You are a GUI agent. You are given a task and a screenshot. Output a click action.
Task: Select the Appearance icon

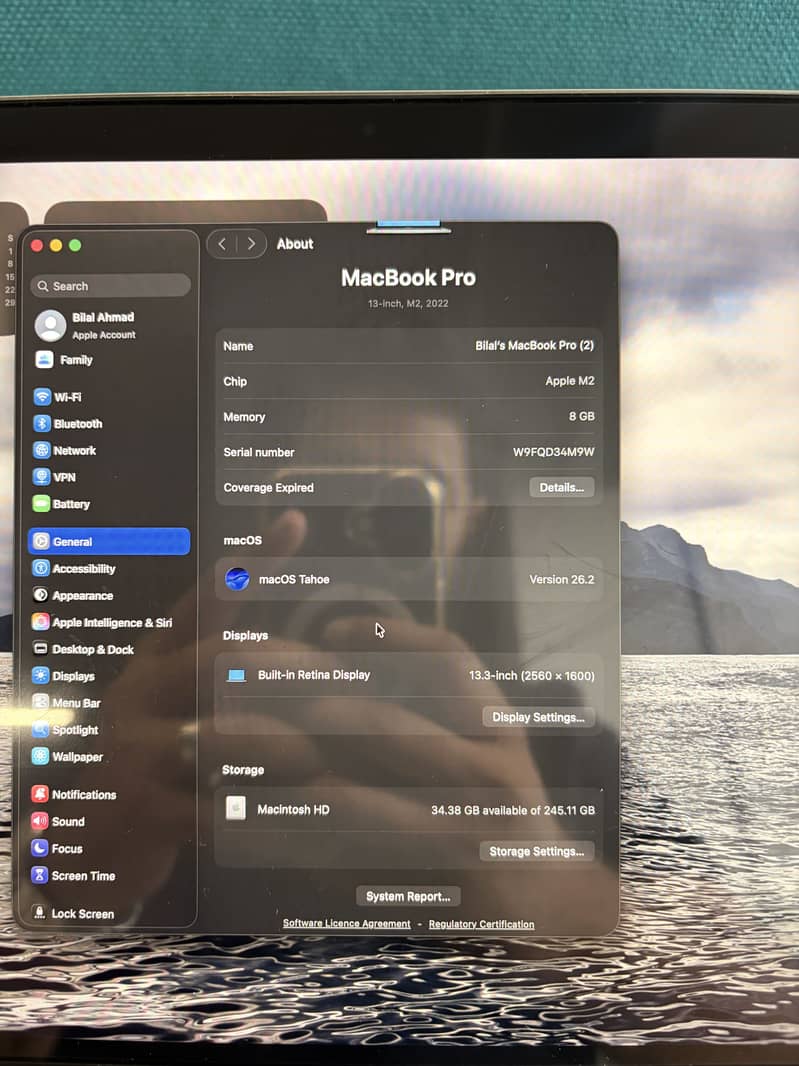(x=41, y=595)
